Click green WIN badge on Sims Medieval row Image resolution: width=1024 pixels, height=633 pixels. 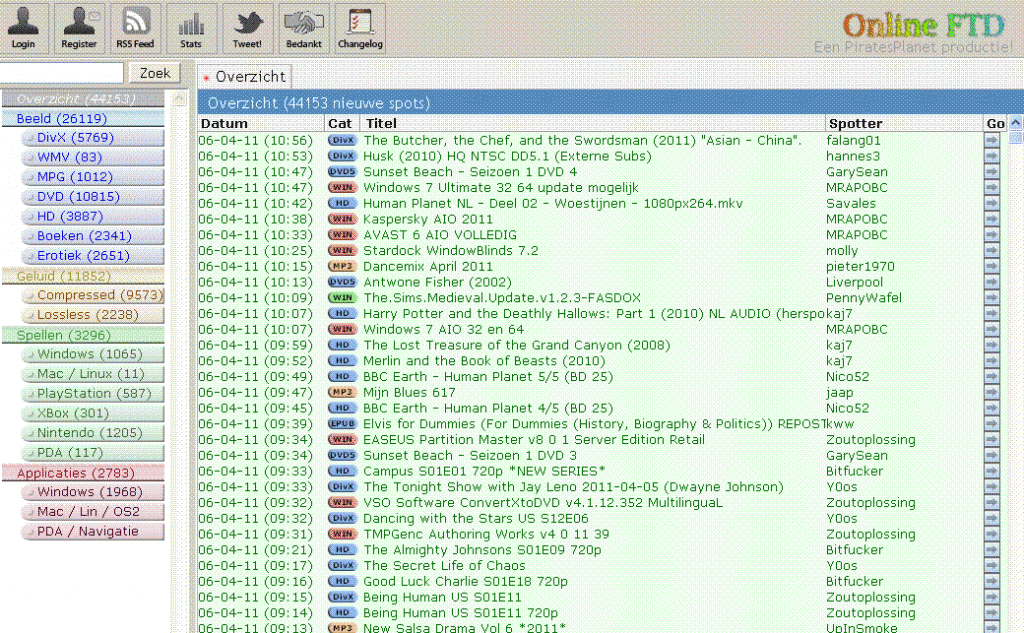point(342,298)
